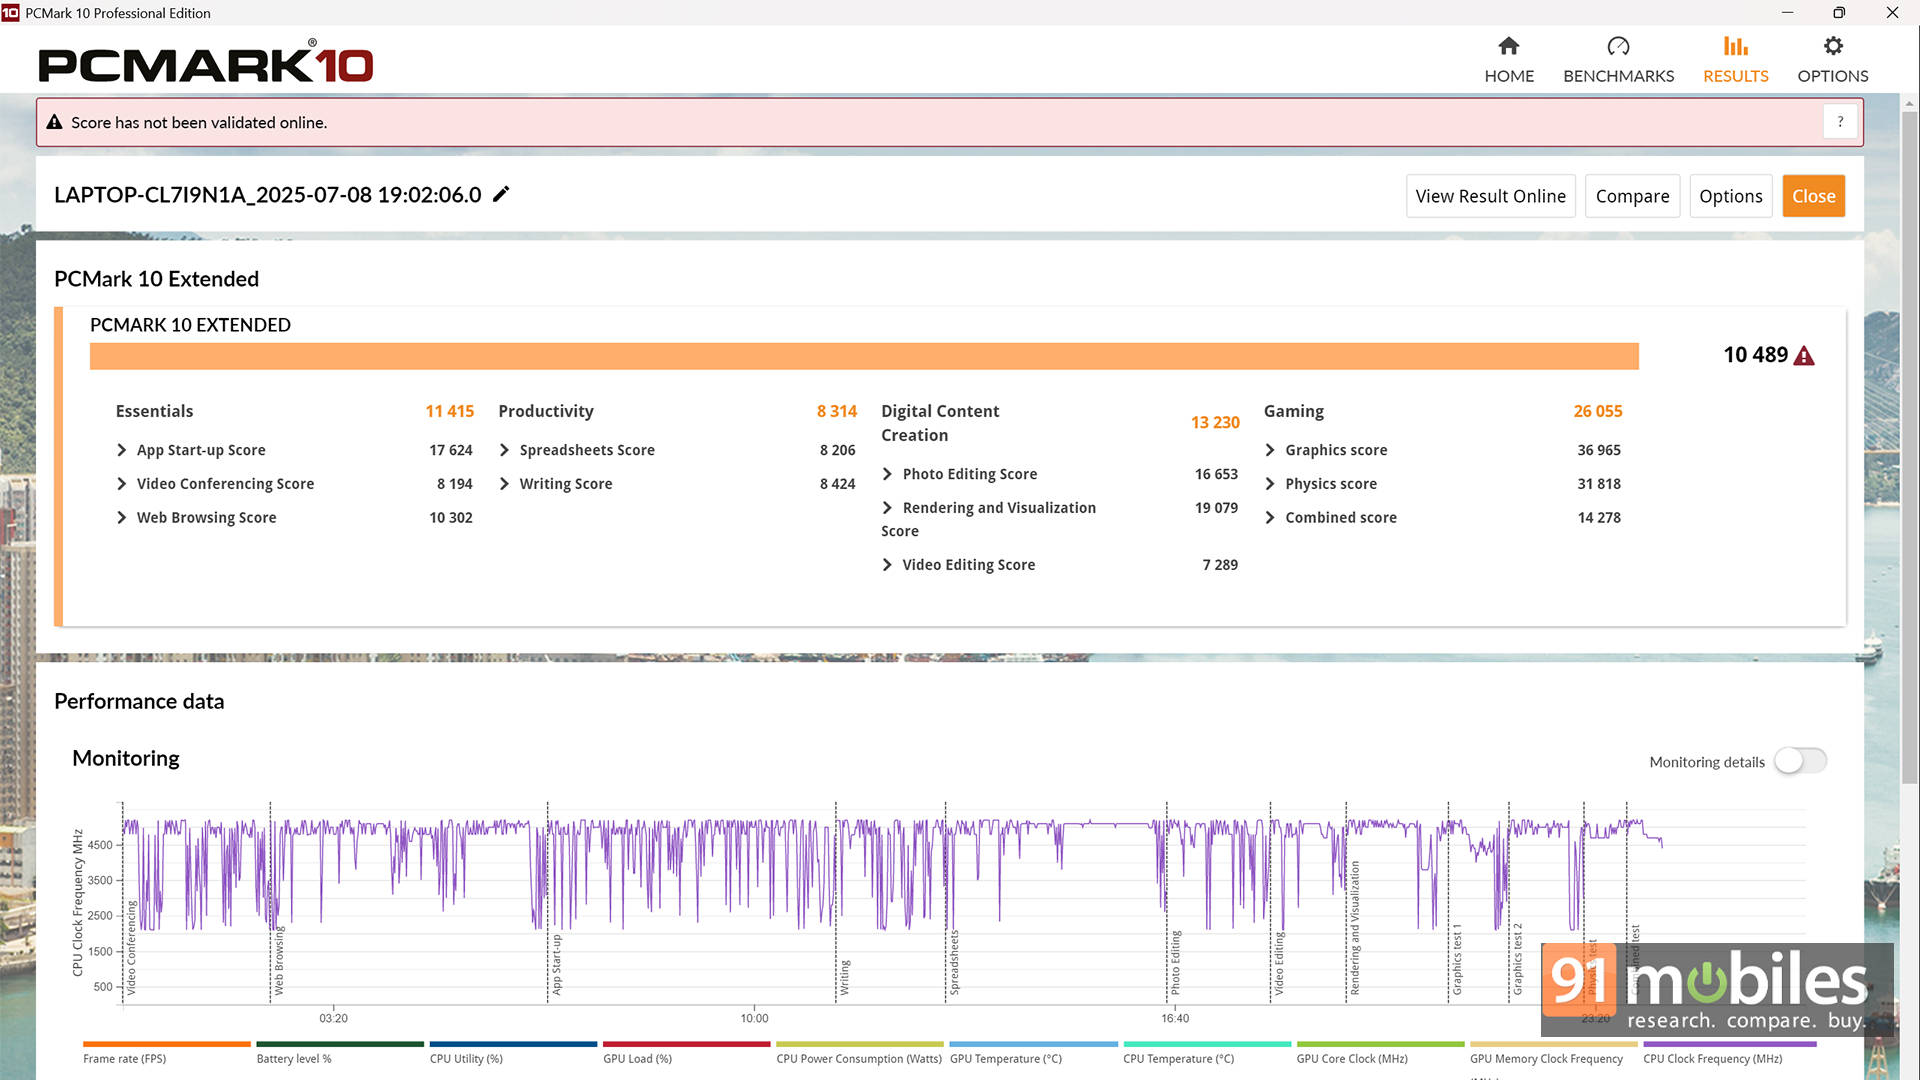Toggle the Monitoring details switch
The width and height of the screenshot is (1920, 1080).
pos(1800,761)
